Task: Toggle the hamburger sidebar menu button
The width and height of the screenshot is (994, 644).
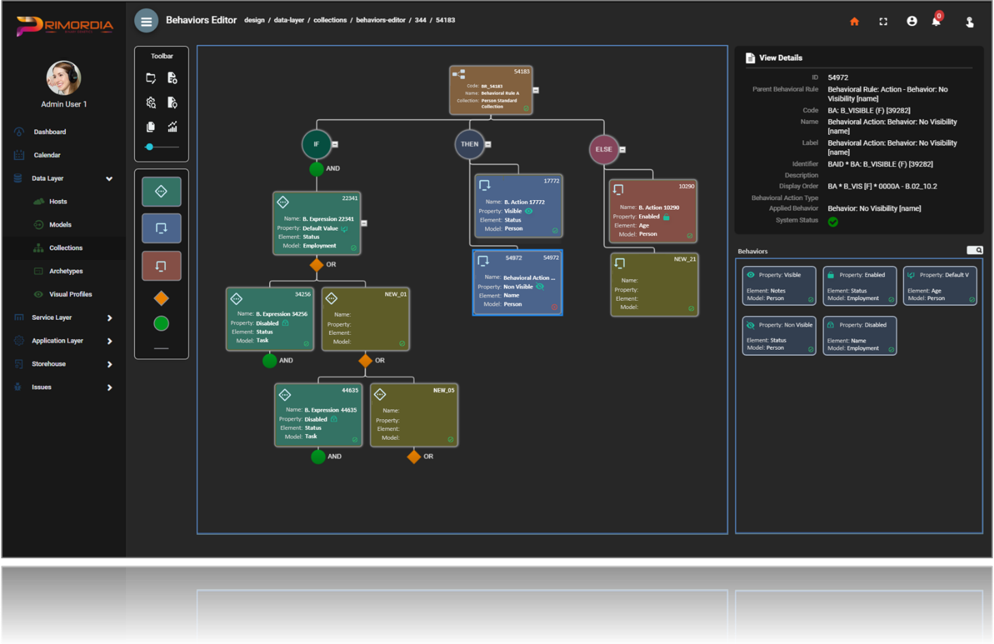Action: click(146, 21)
